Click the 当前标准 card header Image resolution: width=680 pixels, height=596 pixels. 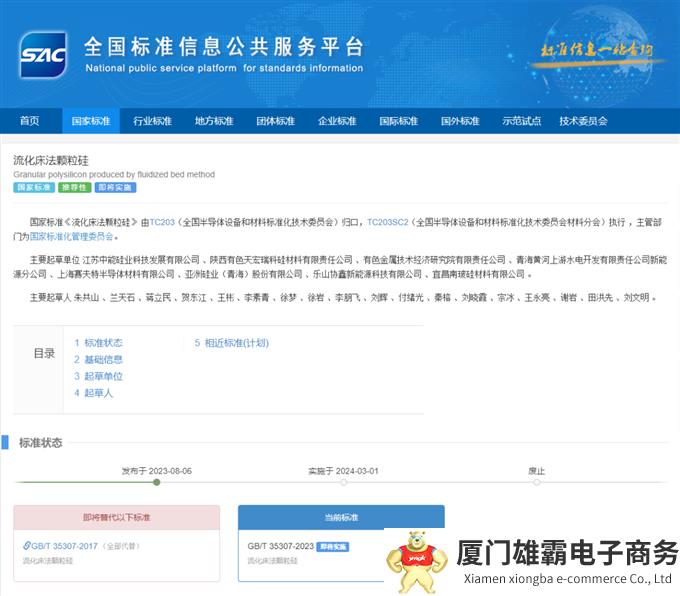(341, 517)
